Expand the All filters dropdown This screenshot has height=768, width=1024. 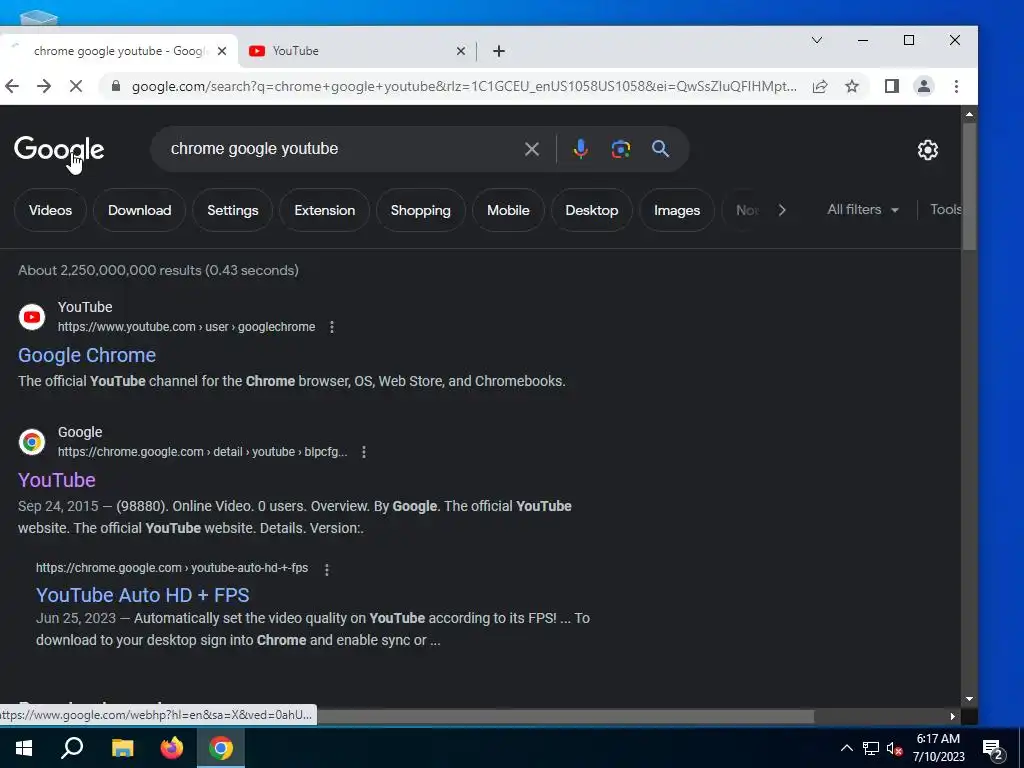pyautogui.click(x=862, y=210)
